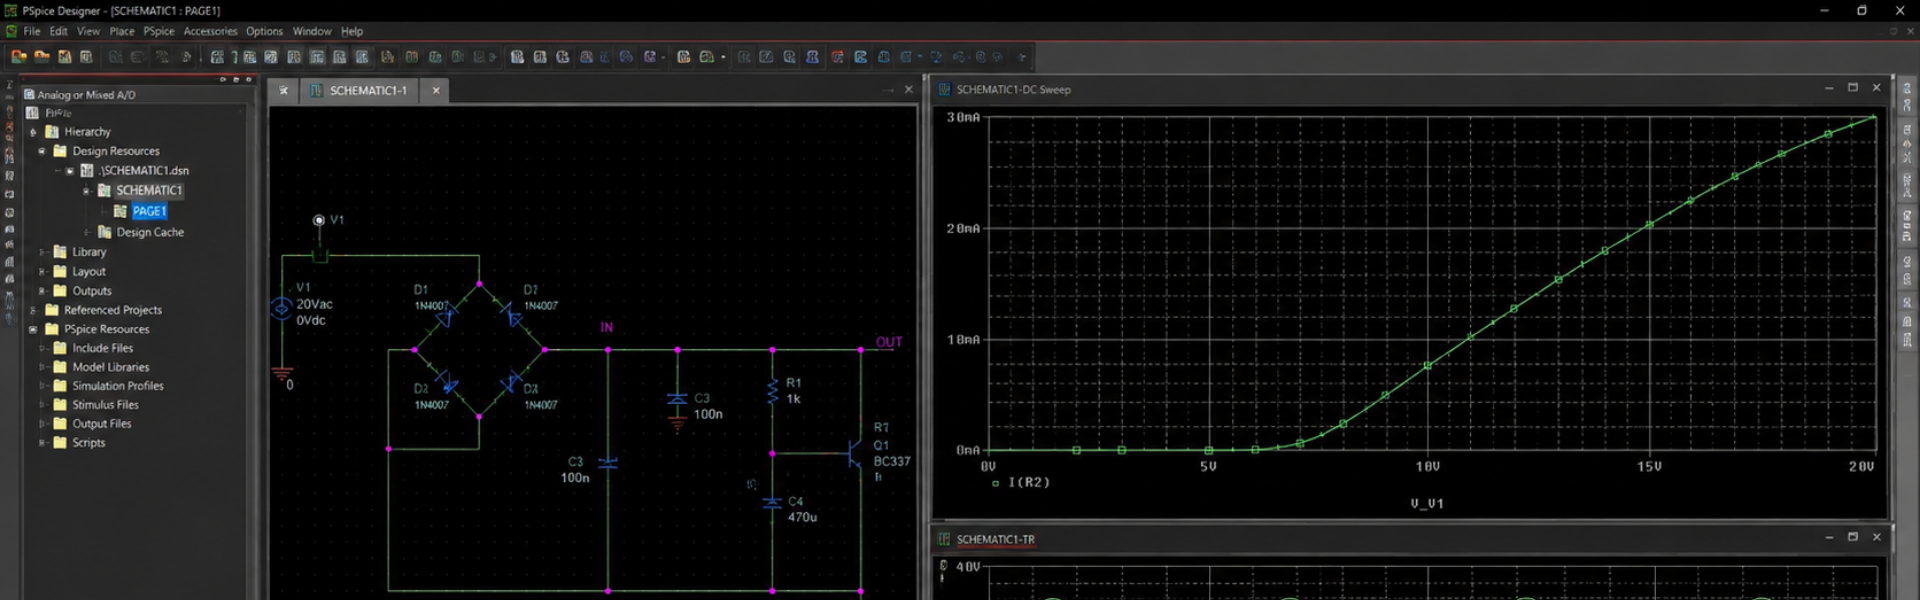Expand the Simulation Profiles folder

(42, 386)
